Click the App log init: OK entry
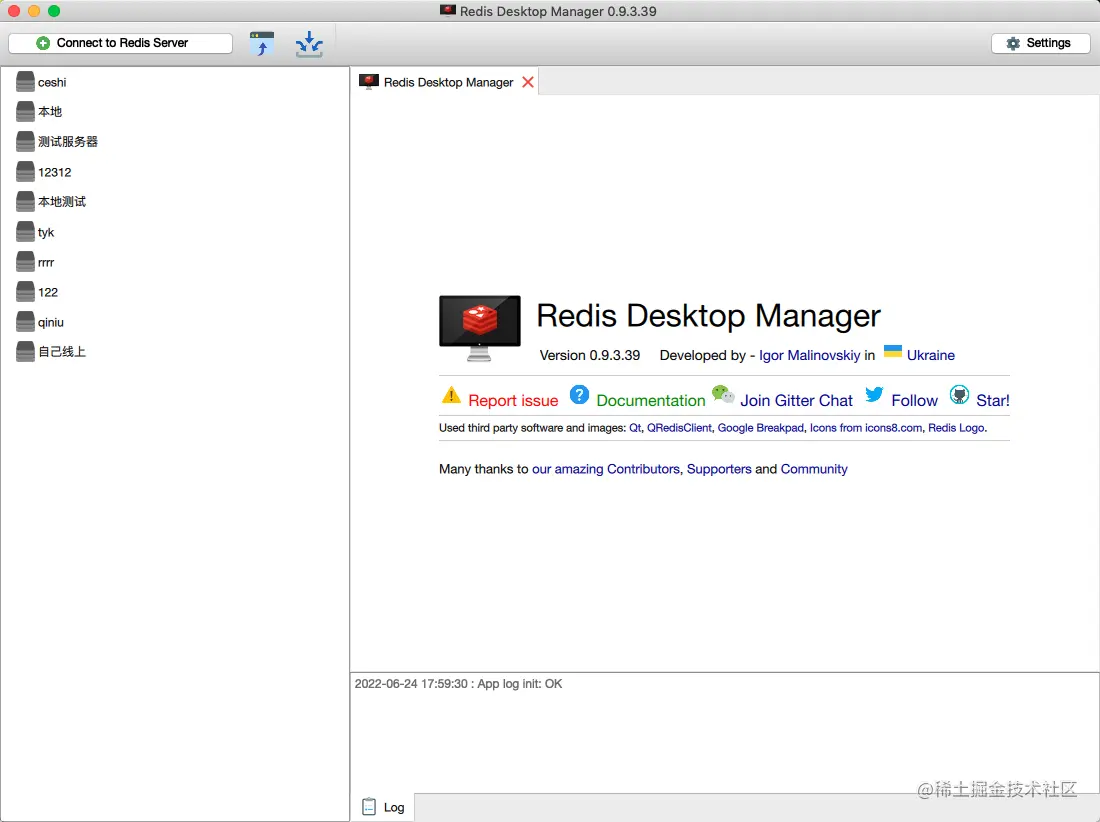Image resolution: width=1100 pixels, height=822 pixels. 458,684
